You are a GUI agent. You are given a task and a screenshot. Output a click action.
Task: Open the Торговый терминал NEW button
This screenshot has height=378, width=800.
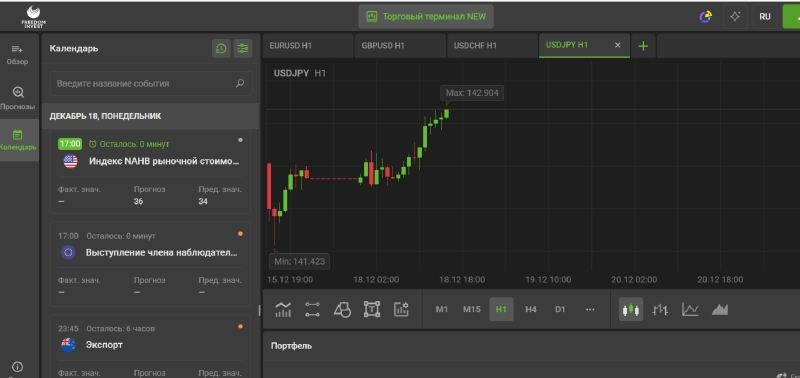pyautogui.click(x=426, y=16)
